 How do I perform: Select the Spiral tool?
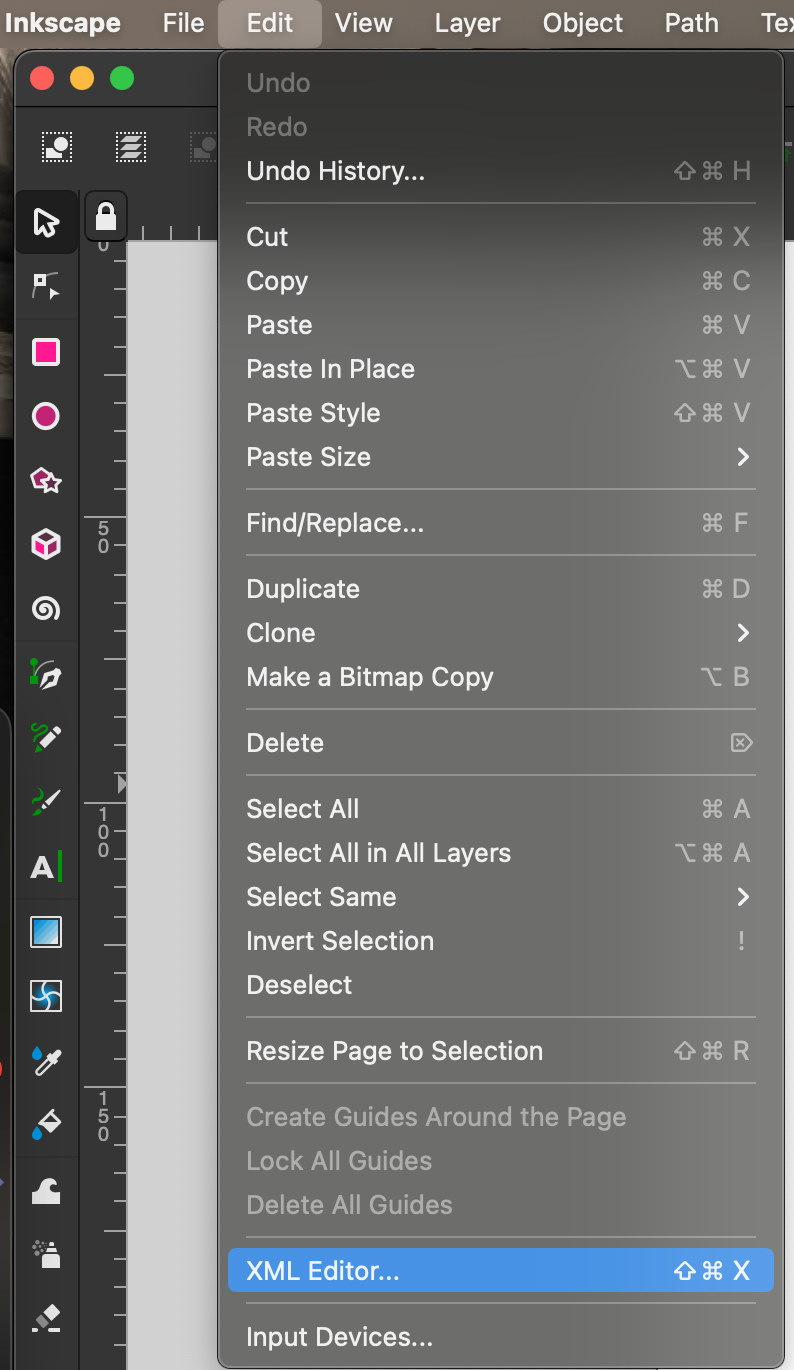46,608
